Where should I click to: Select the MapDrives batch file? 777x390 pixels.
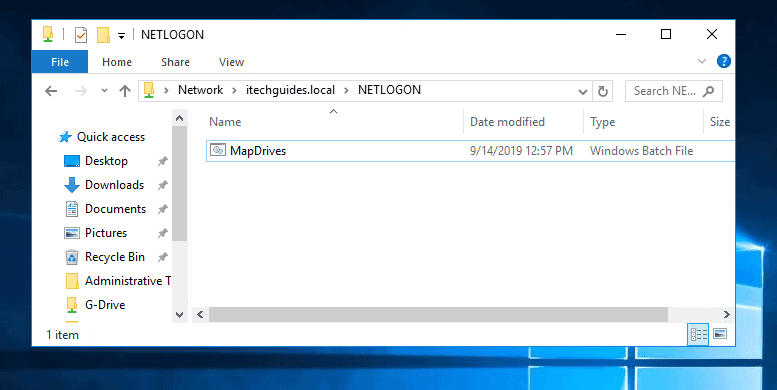tap(470, 151)
